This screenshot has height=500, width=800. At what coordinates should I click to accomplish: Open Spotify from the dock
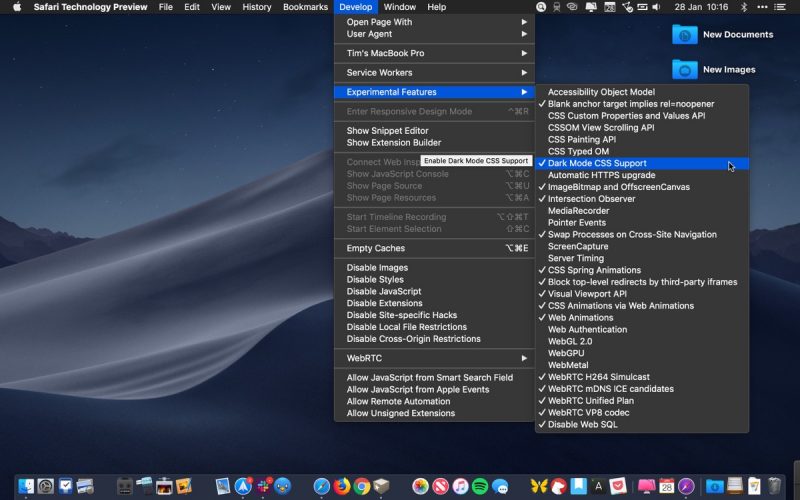pyautogui.click(x=480, y=486)
